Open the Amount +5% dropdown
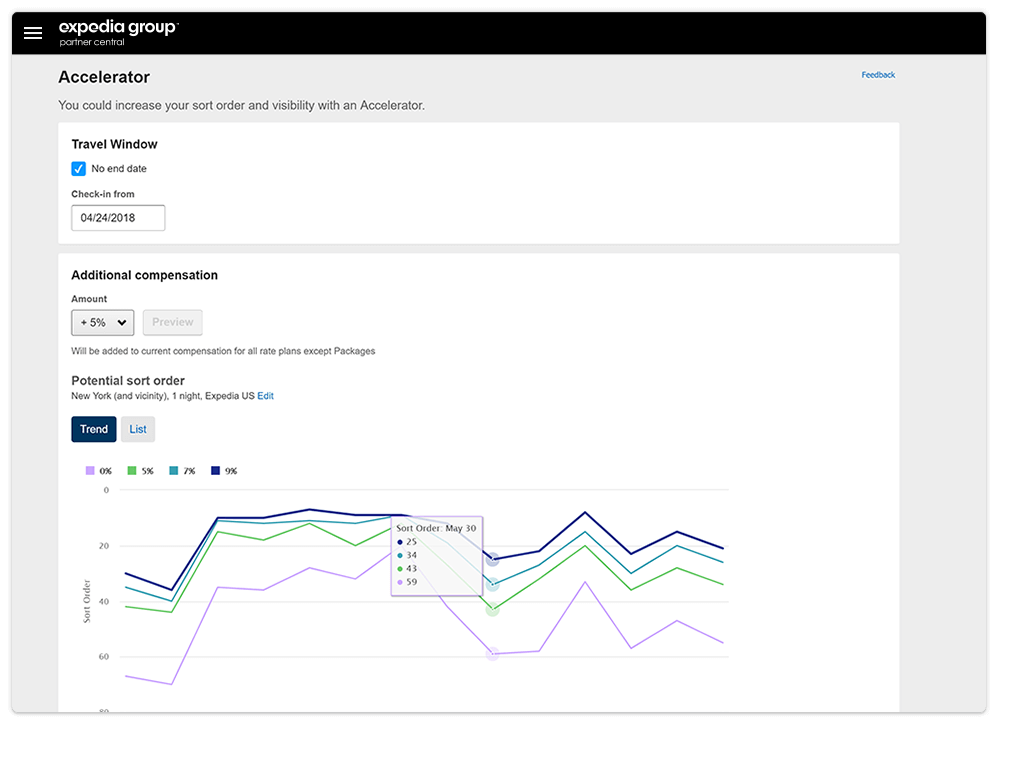1020x768 pixels. click(103, 323)
